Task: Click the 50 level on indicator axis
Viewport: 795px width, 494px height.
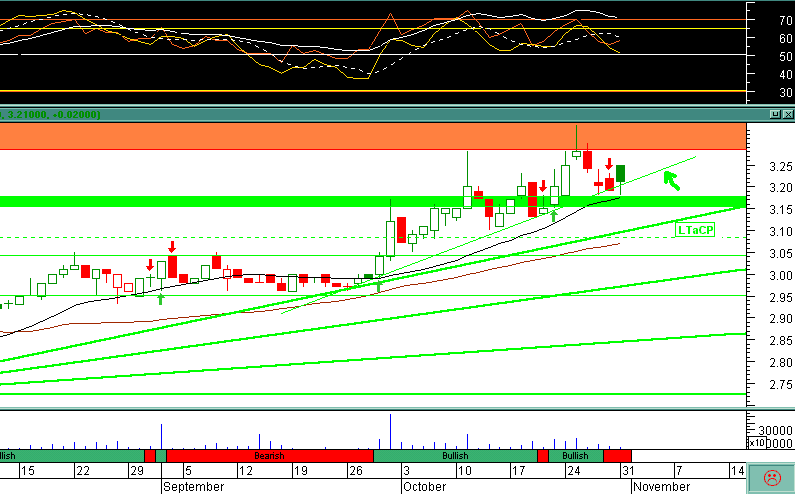Action: click(786, 56)
